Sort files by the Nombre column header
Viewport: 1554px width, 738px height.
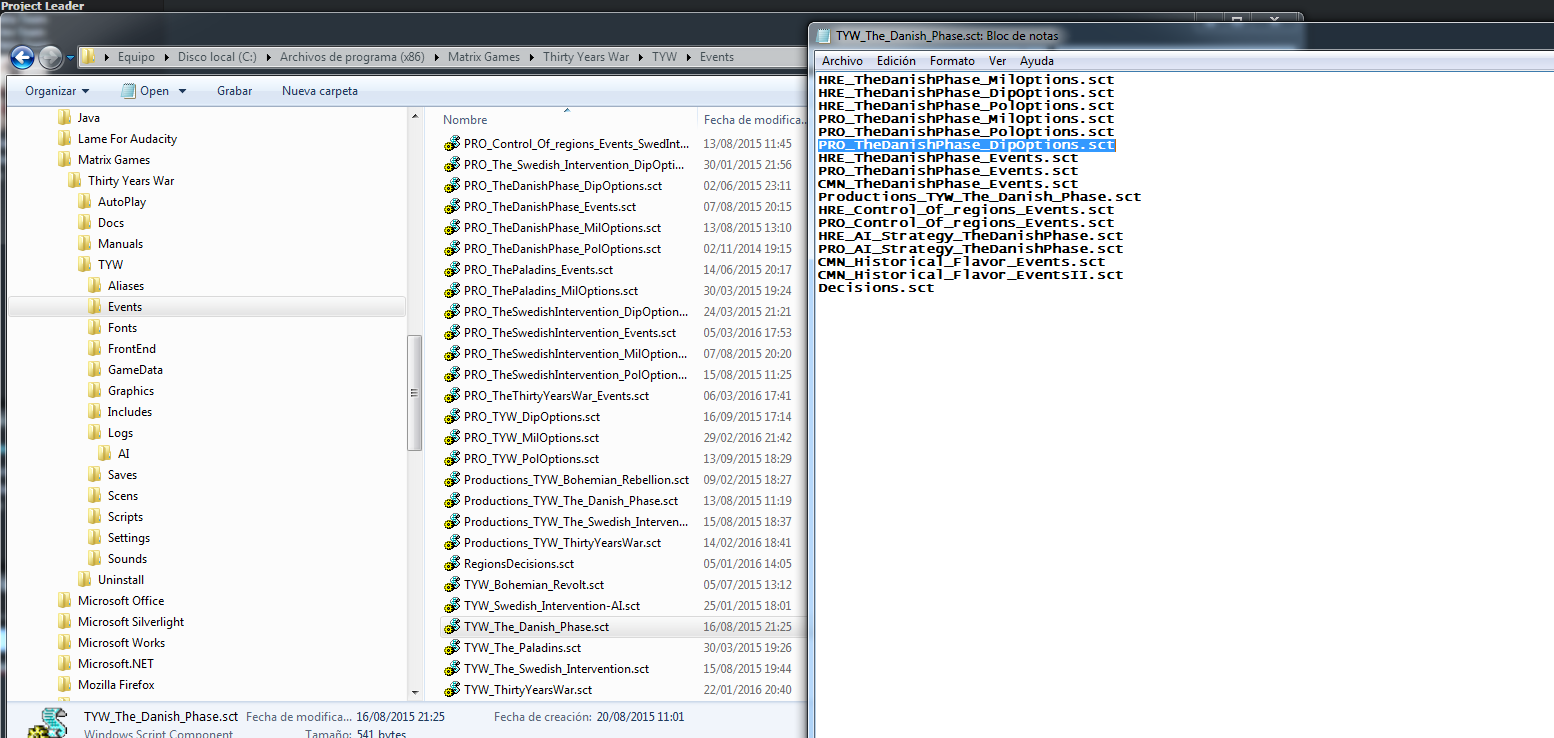466,120
